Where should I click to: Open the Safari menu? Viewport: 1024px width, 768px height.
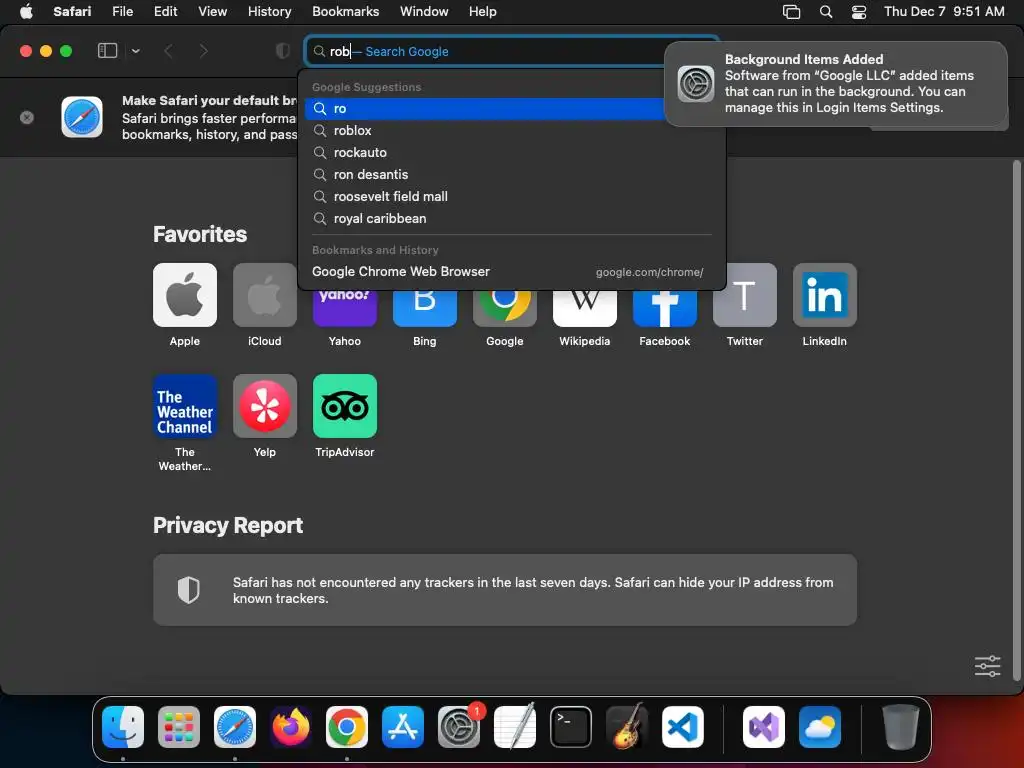pos(72,11)
